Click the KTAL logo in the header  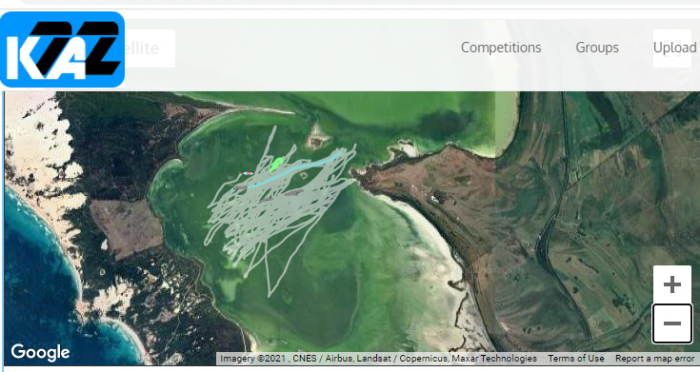pos(62,50)
